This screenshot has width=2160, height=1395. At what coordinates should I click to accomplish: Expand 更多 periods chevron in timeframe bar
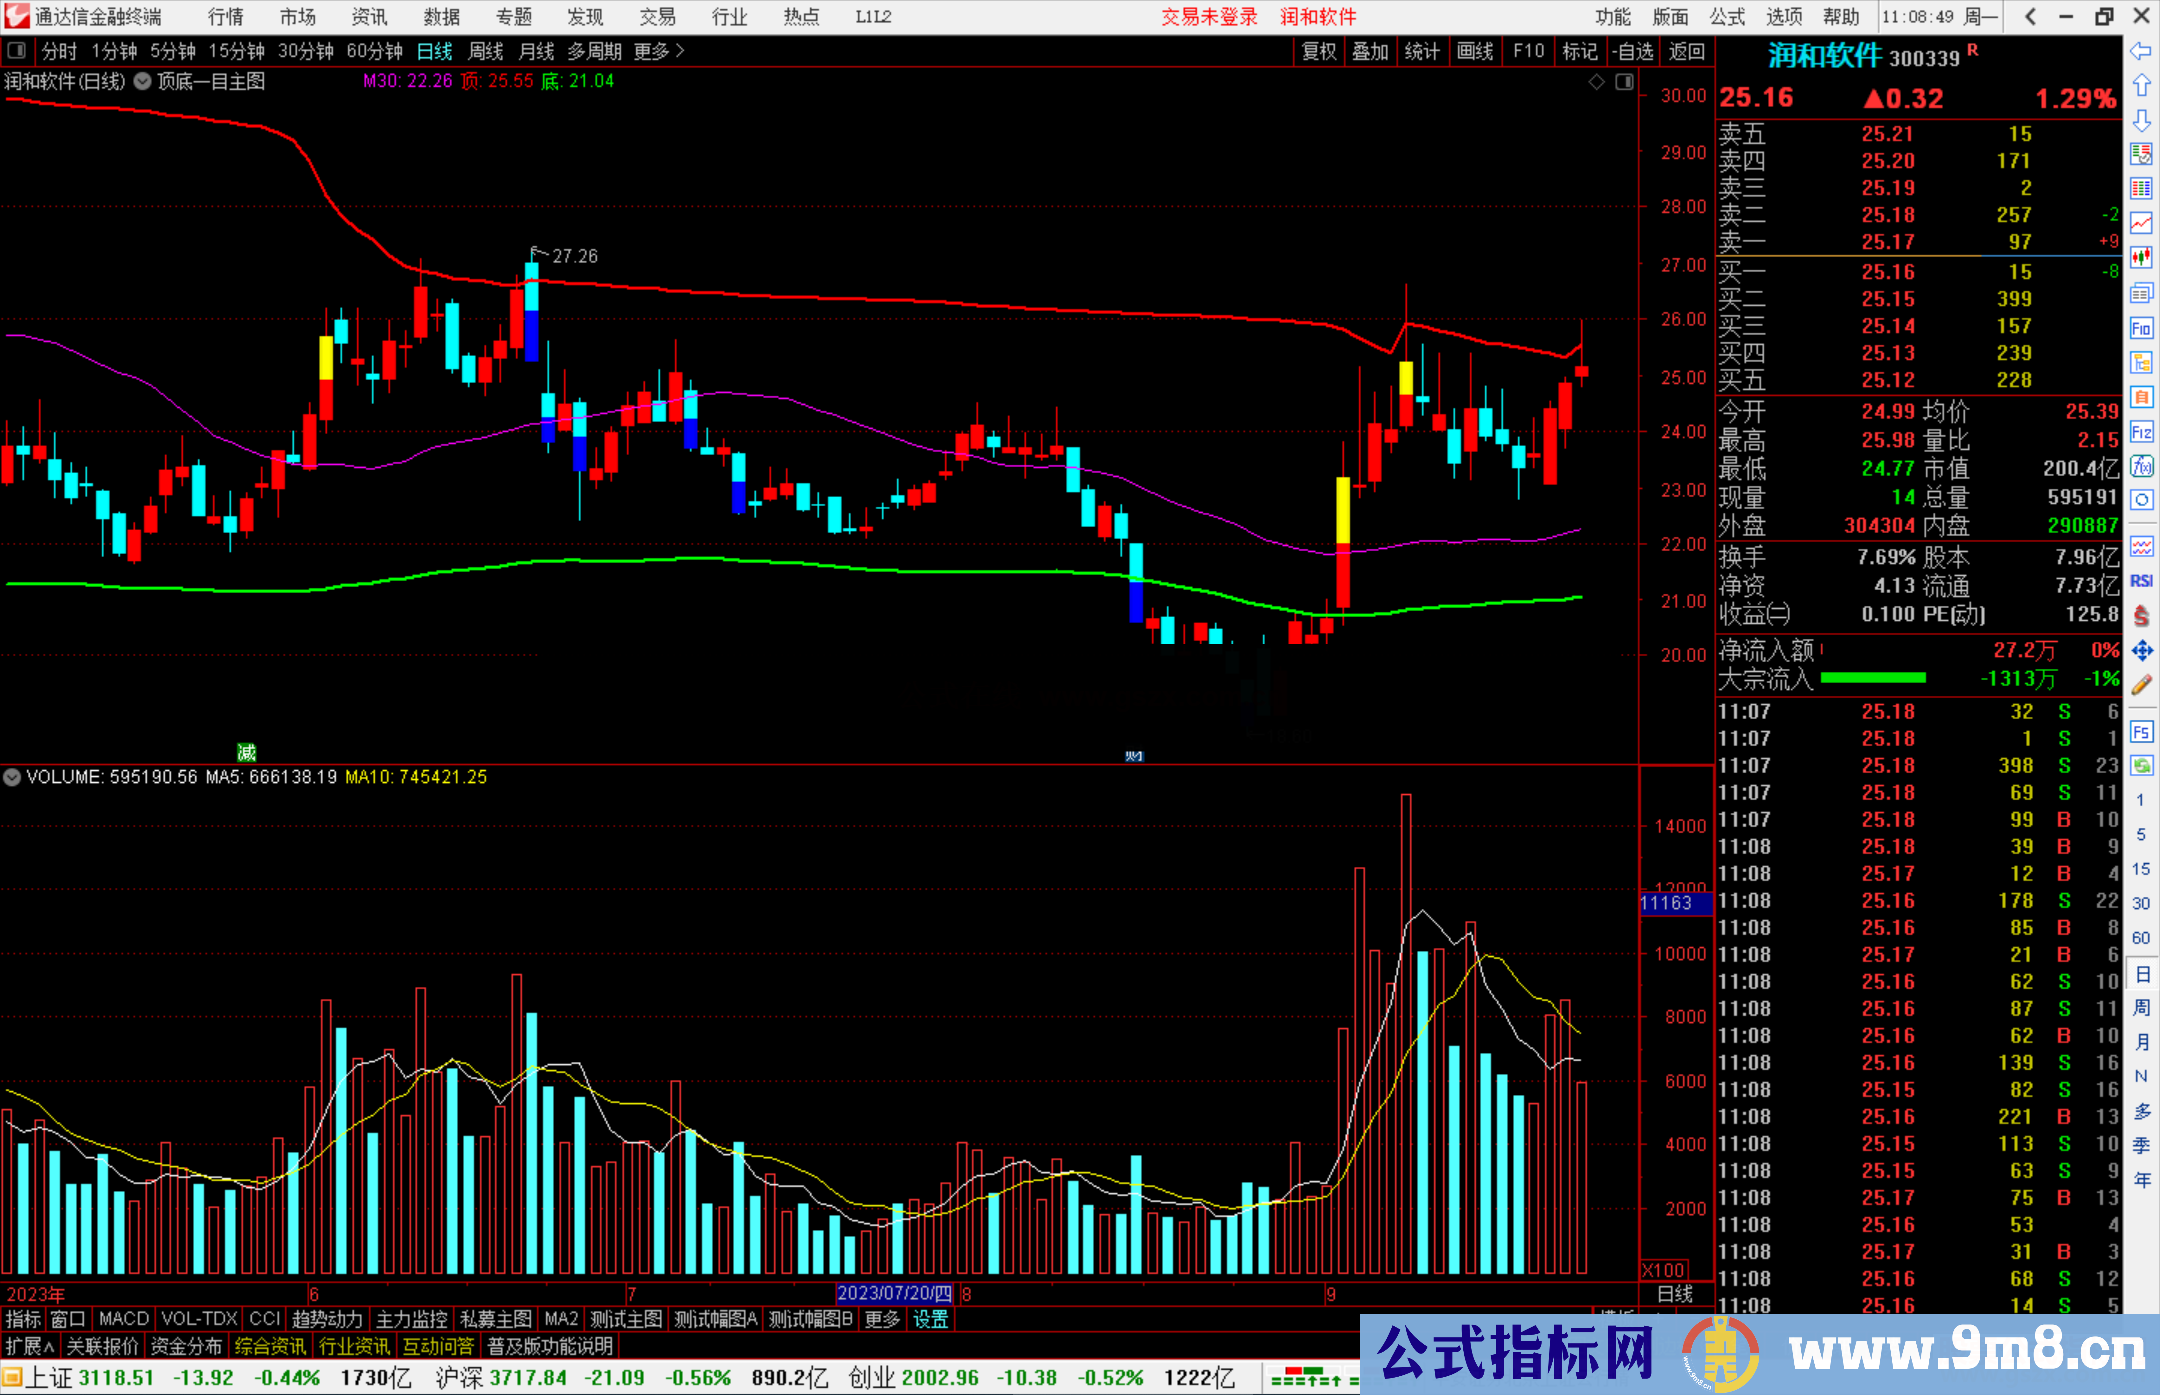point(680,50)
